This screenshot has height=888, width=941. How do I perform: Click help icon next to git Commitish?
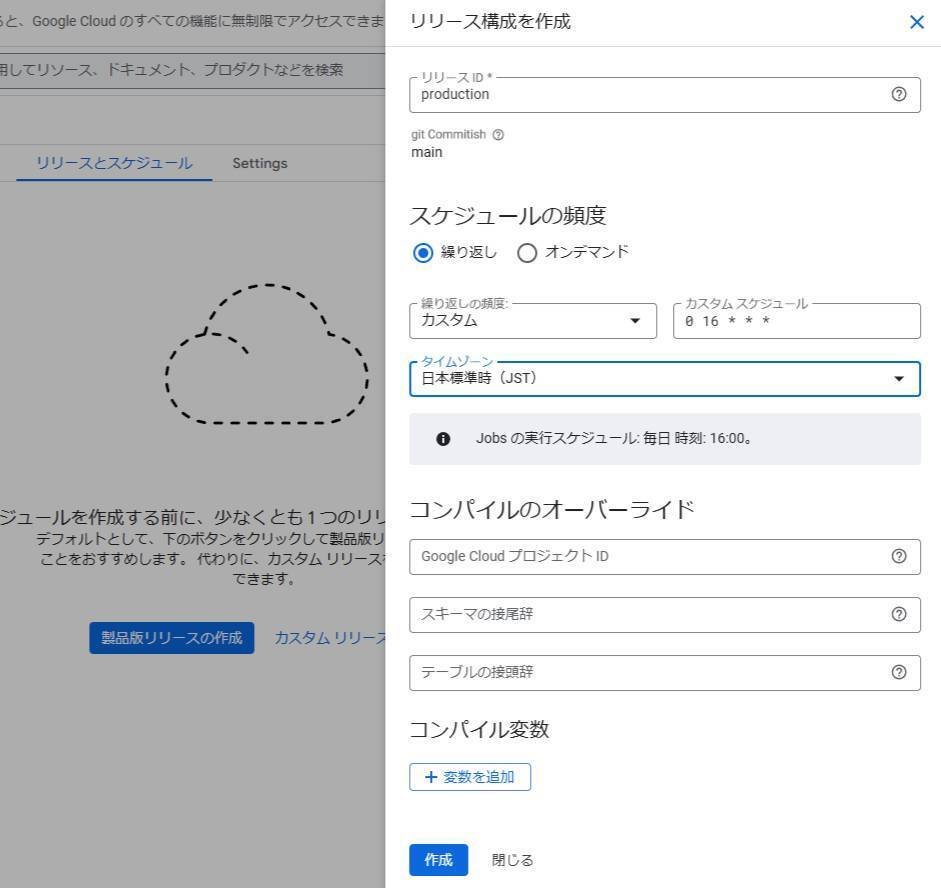[x=498, y=134]
